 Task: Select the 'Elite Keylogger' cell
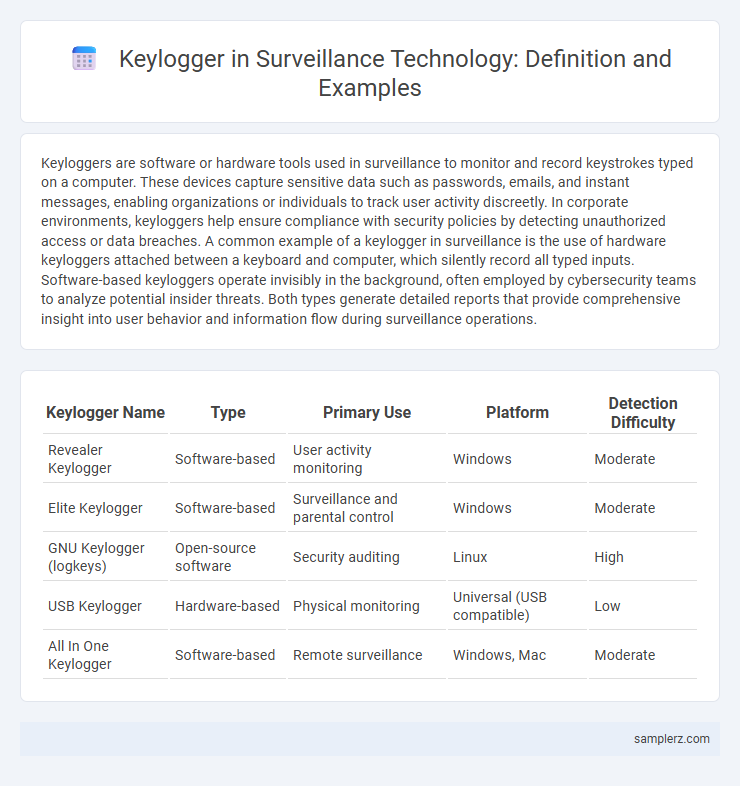click(105, 508)
